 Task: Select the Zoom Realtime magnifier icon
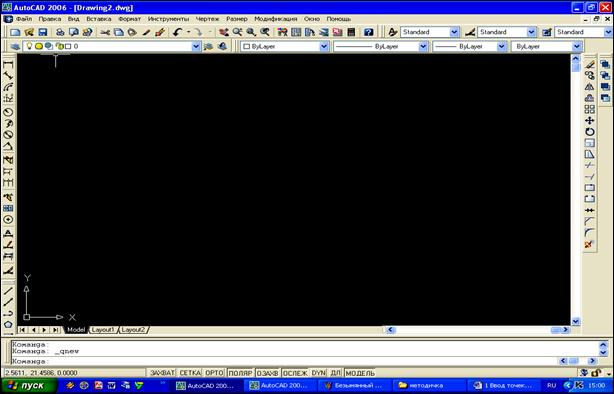[237, 32]
